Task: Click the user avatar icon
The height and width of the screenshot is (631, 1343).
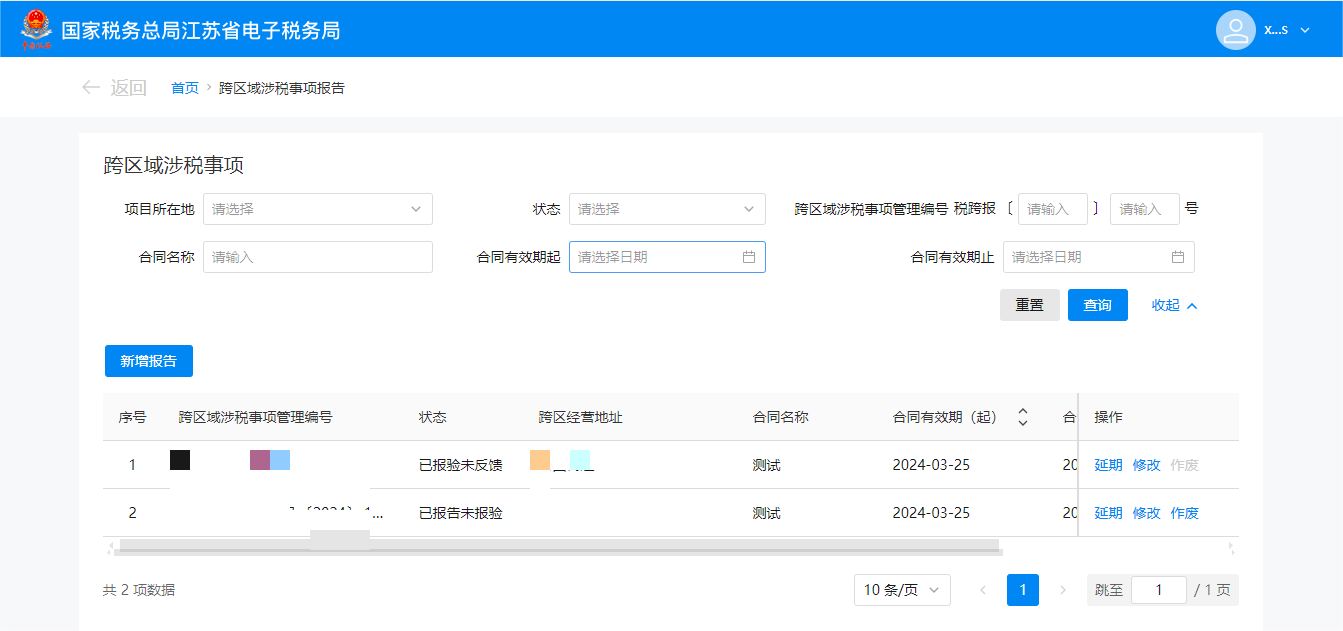Action: [1235, 29]
